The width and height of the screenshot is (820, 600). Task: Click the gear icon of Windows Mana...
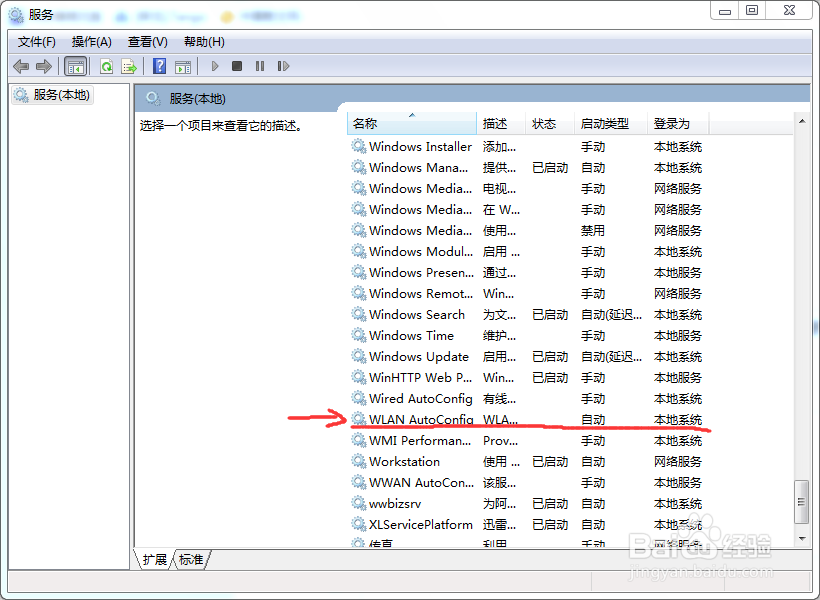359,167
